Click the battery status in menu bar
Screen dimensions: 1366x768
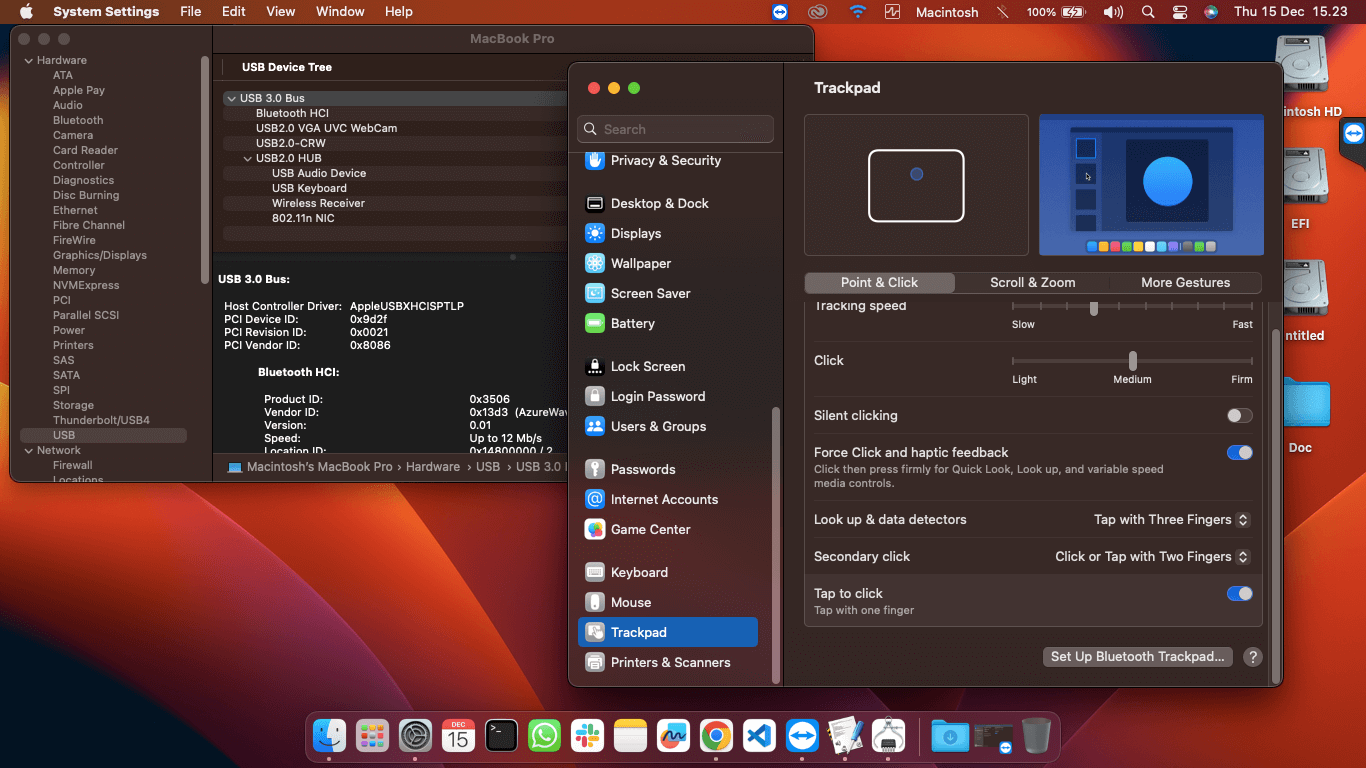tap(1056, 12)
